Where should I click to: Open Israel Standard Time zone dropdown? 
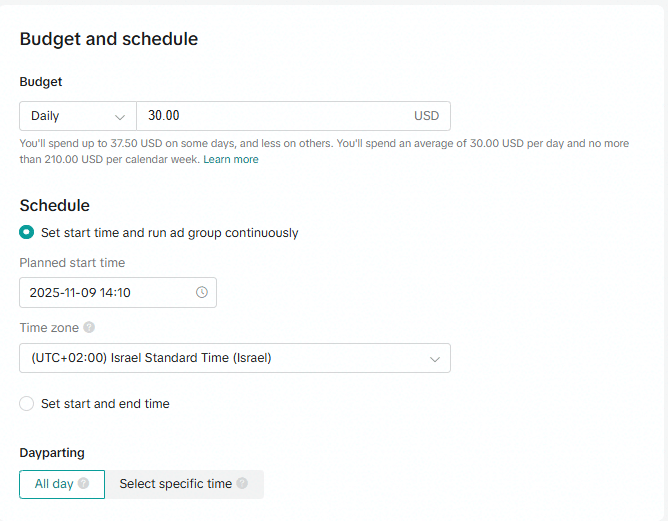(234, 358)
